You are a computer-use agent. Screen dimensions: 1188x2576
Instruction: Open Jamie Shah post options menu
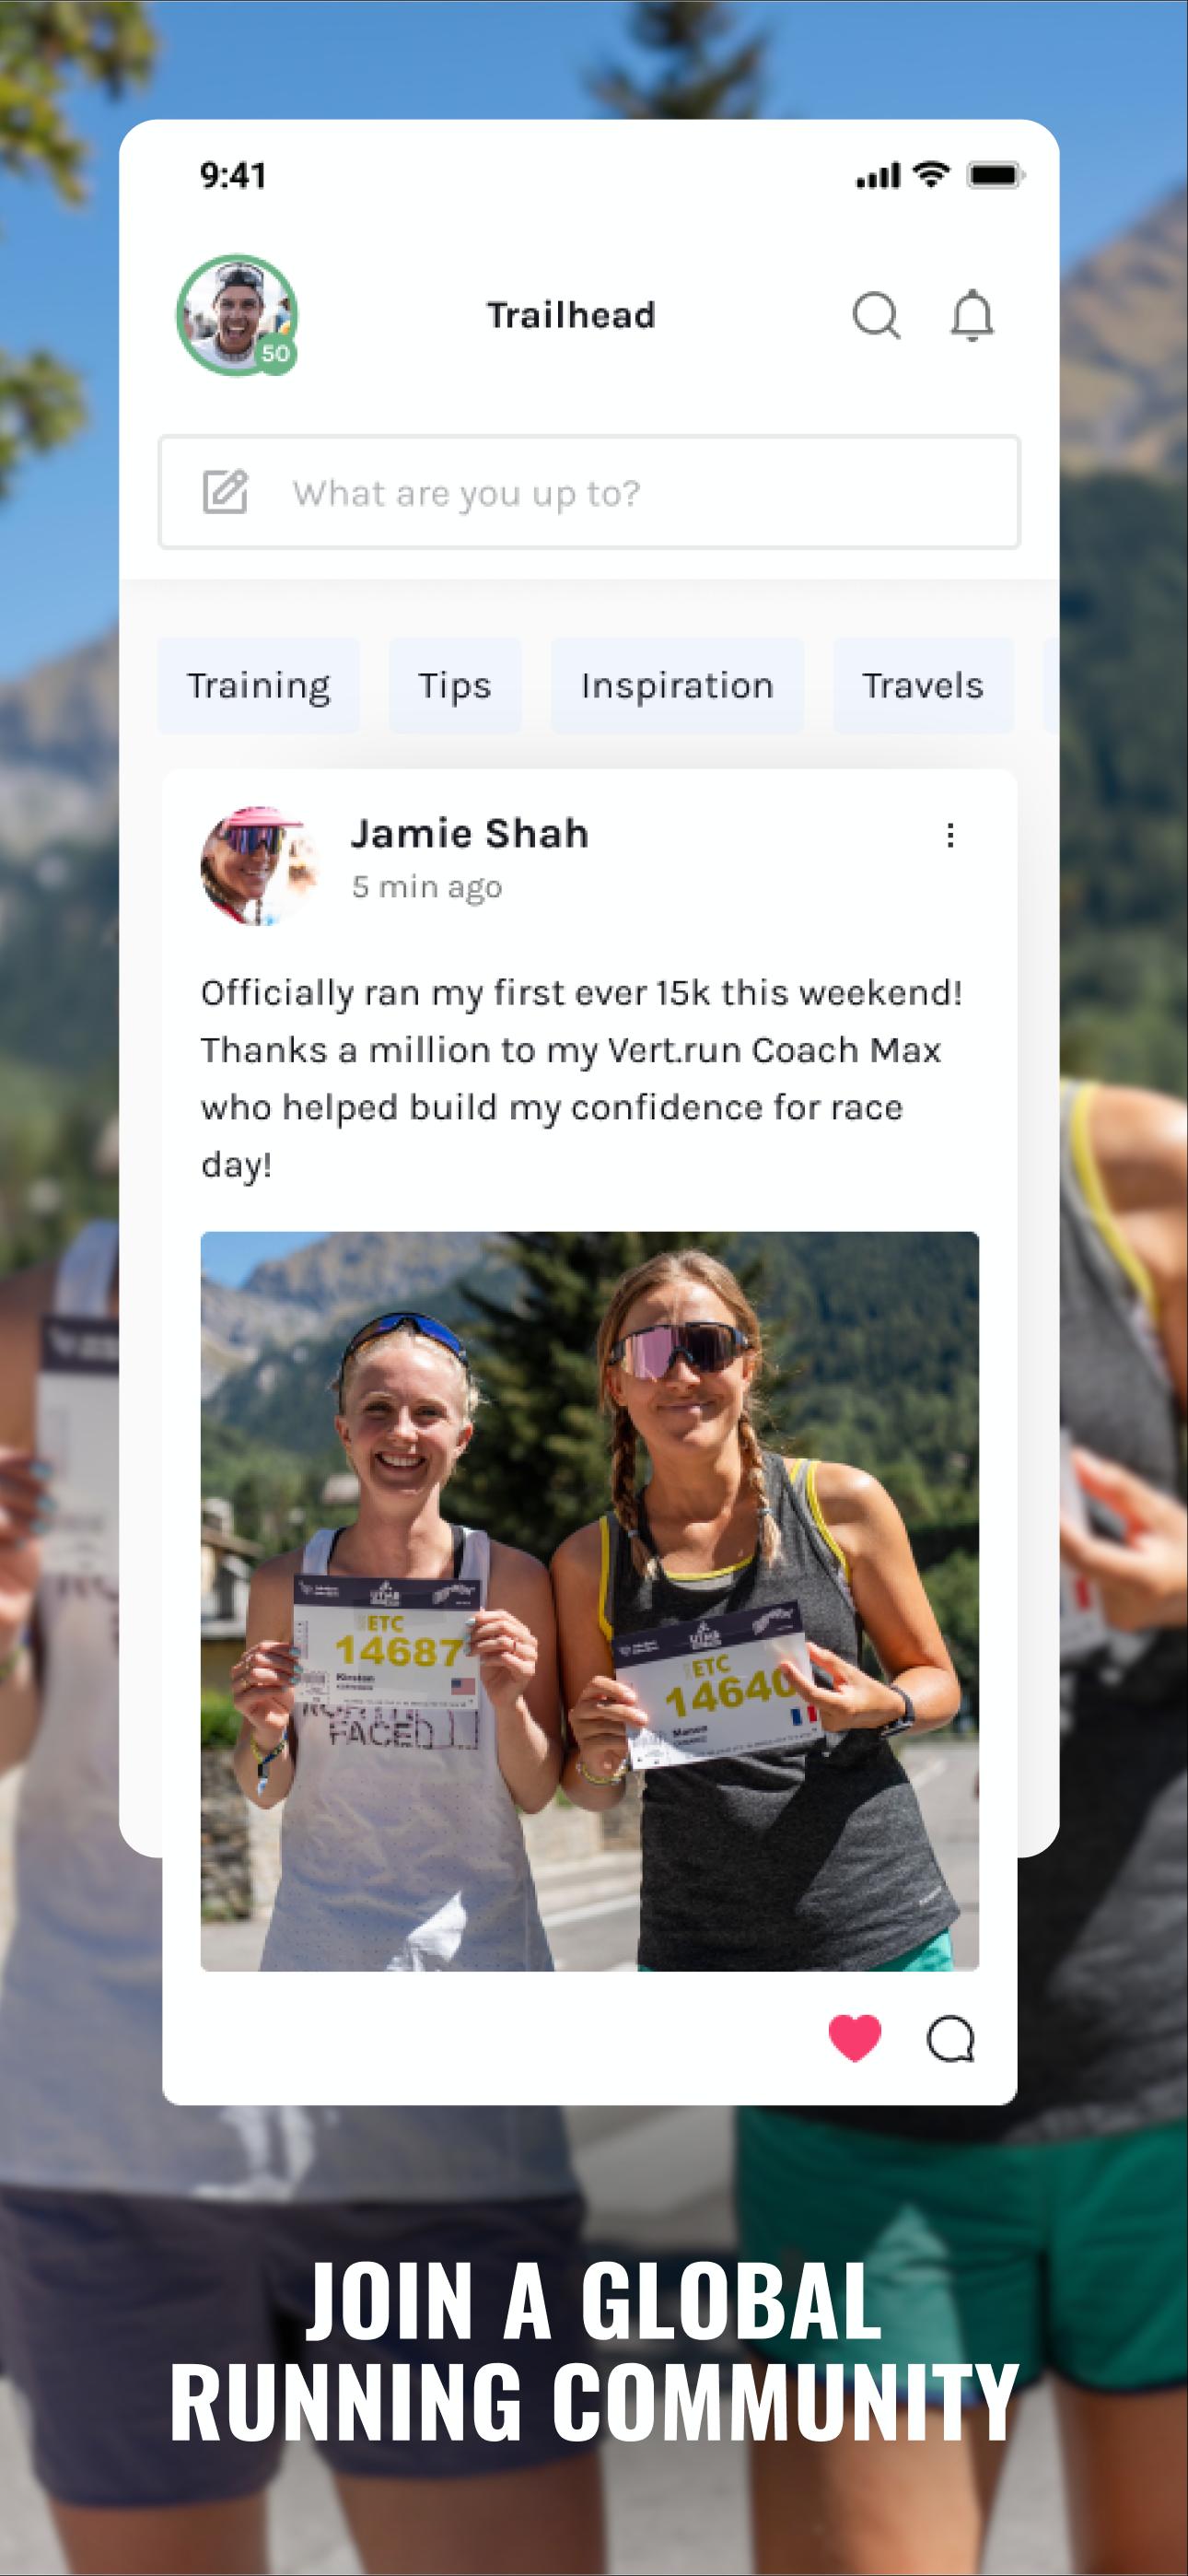pos(950,835)
